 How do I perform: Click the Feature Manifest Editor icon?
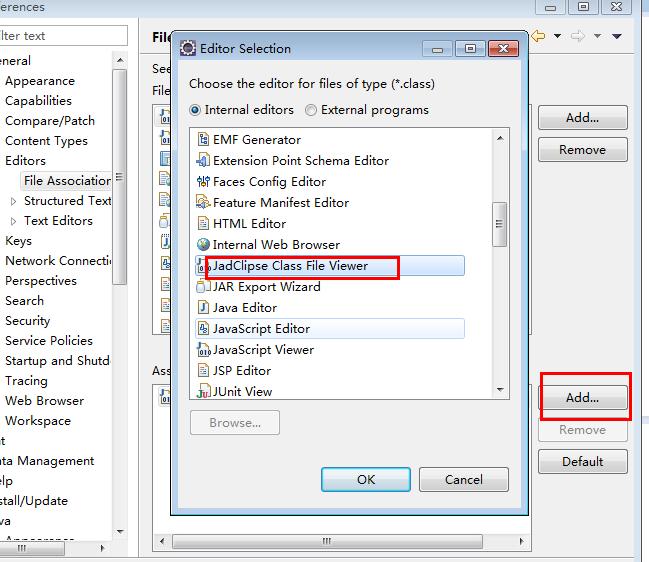click(x=203, y=202)
